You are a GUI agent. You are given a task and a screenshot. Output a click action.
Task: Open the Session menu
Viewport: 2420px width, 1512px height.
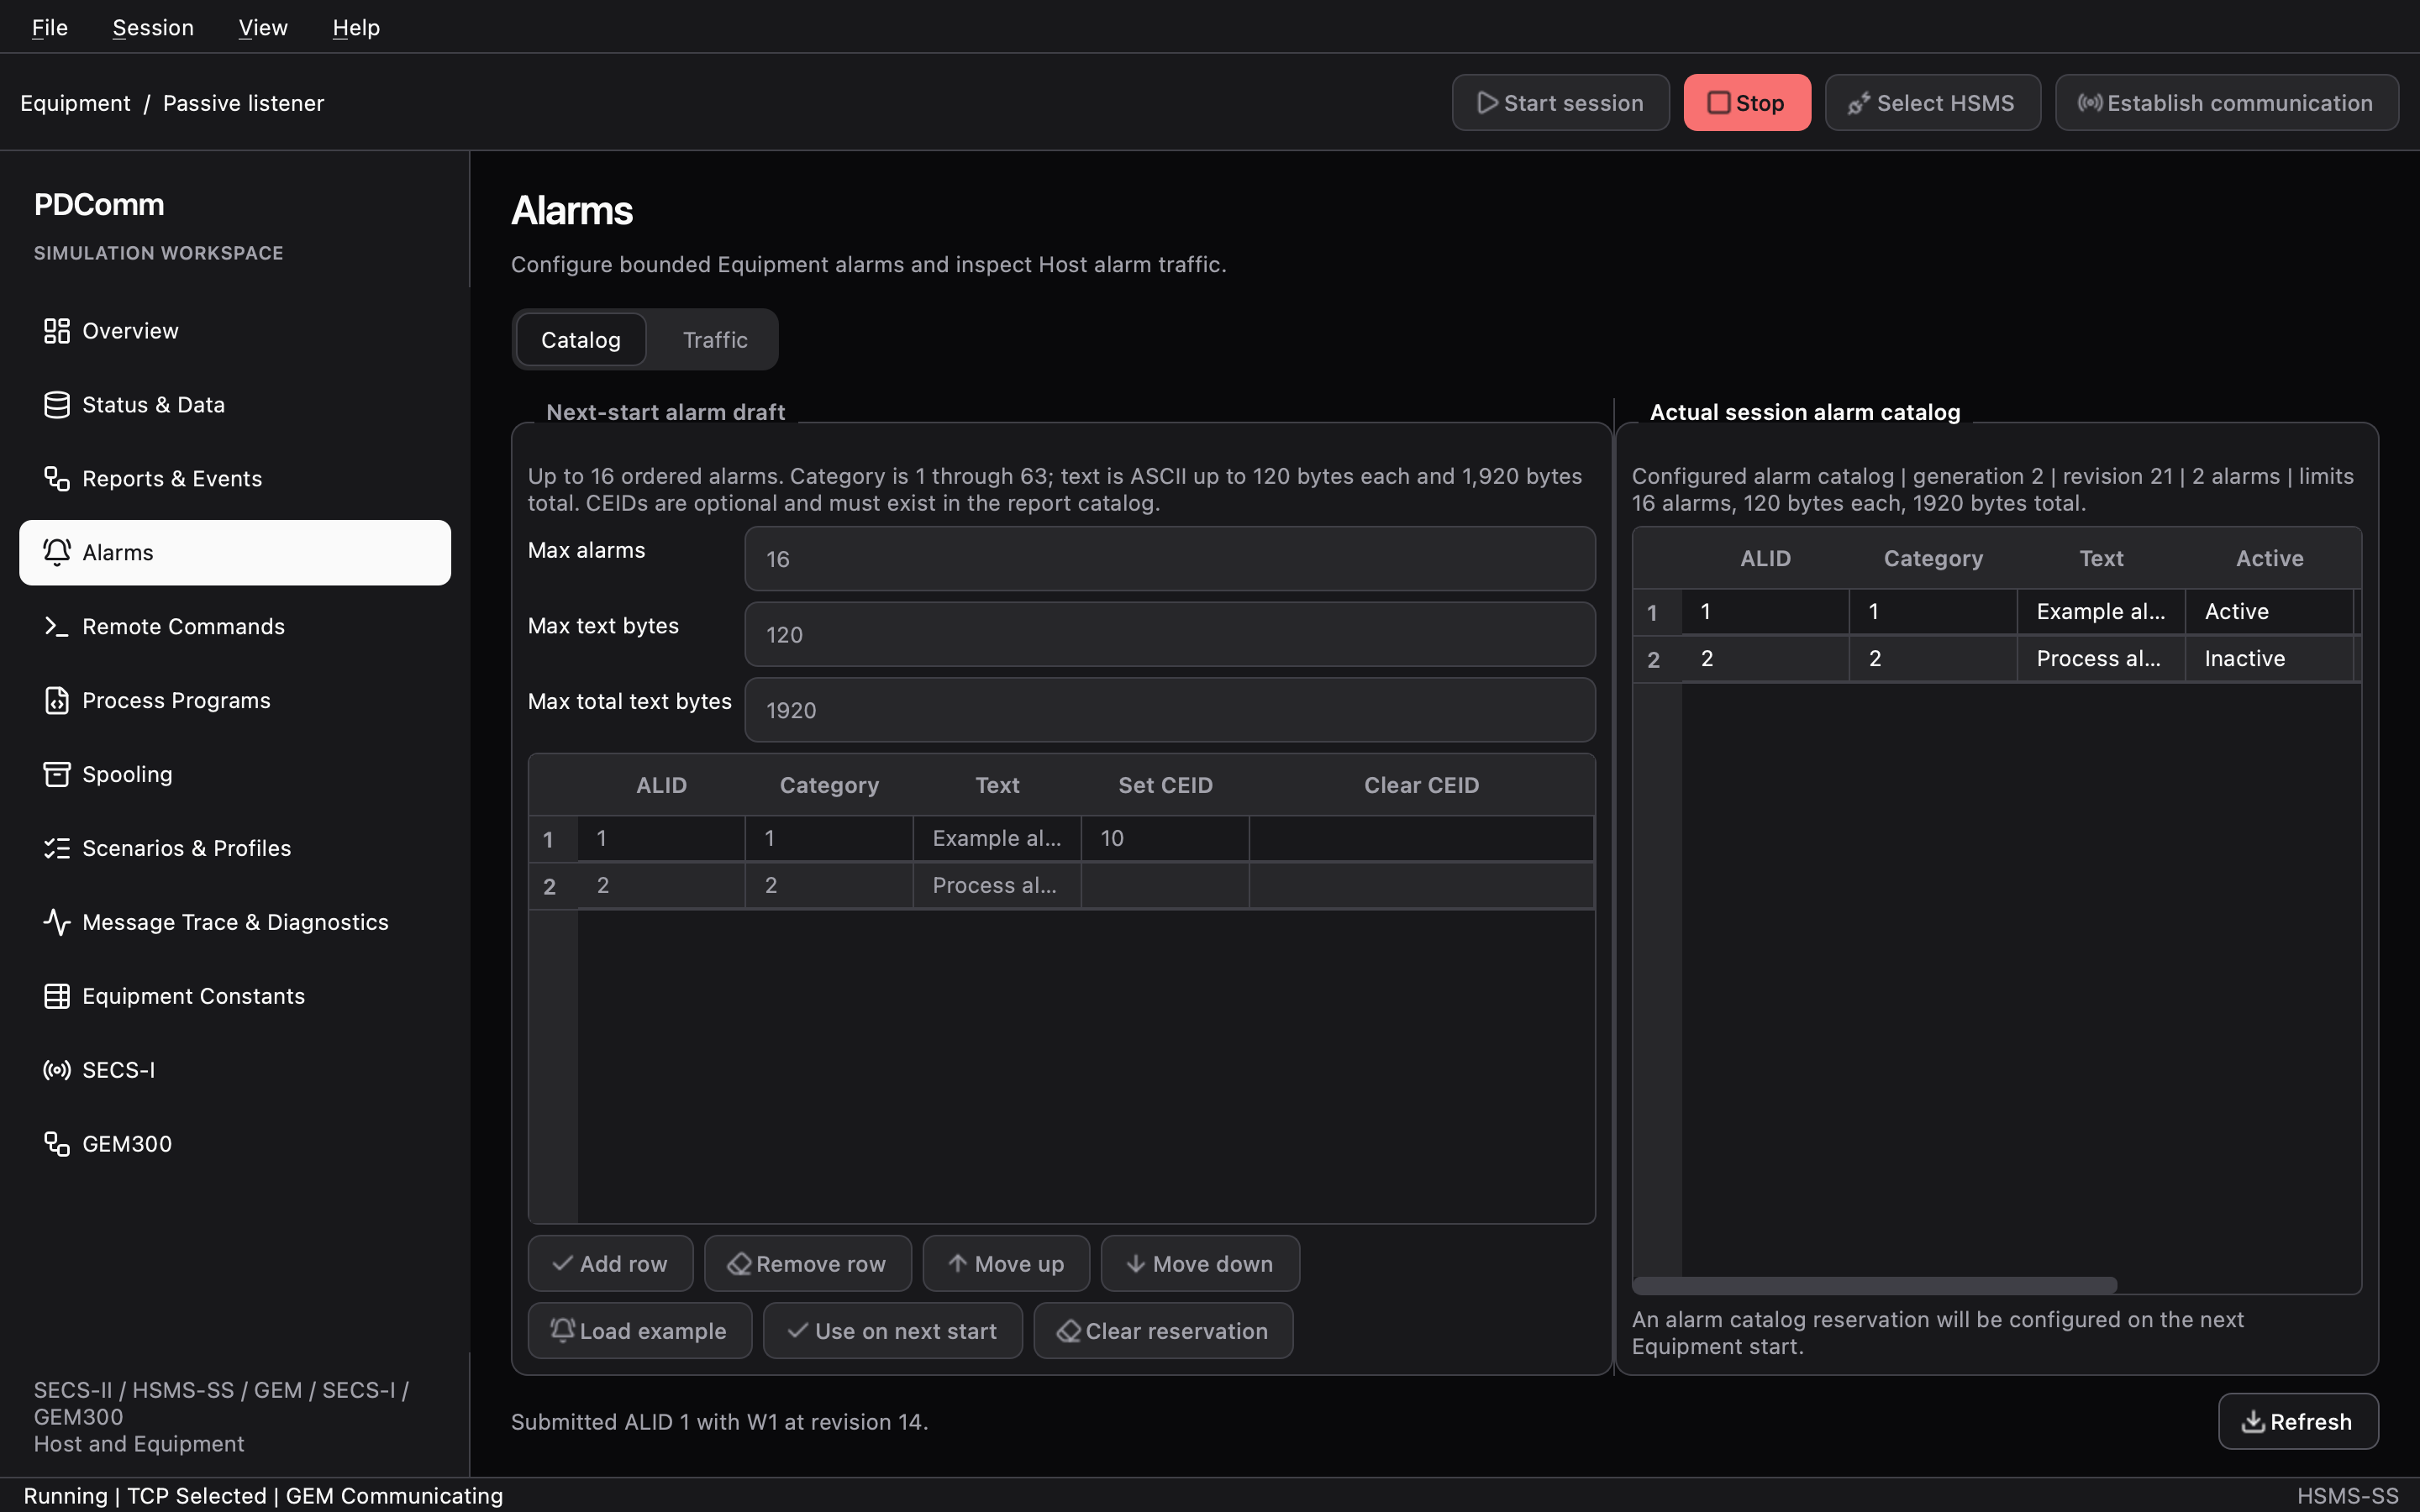(x=153, y=27)
